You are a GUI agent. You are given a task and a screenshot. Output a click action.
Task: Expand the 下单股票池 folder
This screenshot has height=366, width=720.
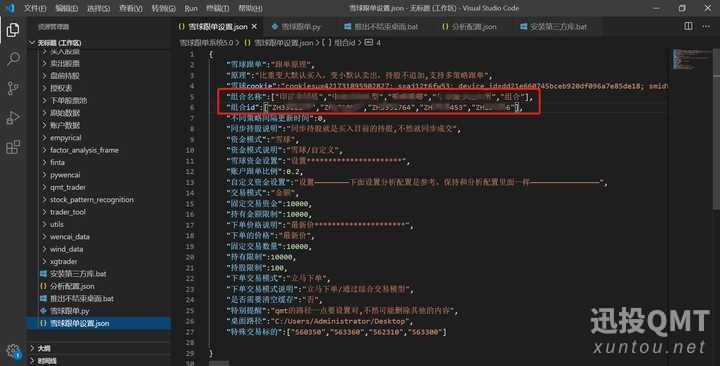(x=68, y=101)
